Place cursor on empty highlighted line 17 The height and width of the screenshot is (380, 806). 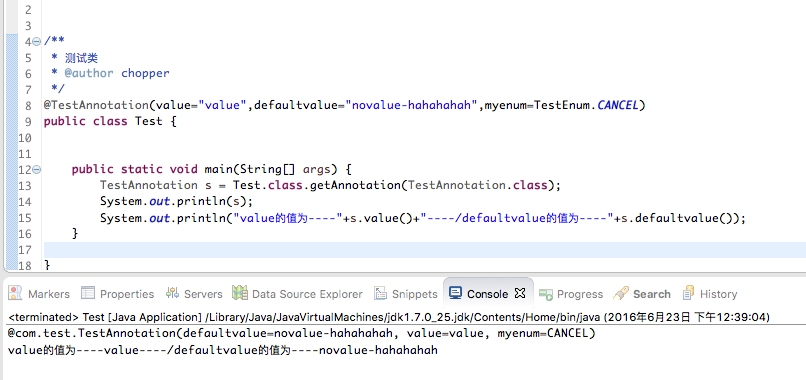pyautogui.click(x=425, y=250)
